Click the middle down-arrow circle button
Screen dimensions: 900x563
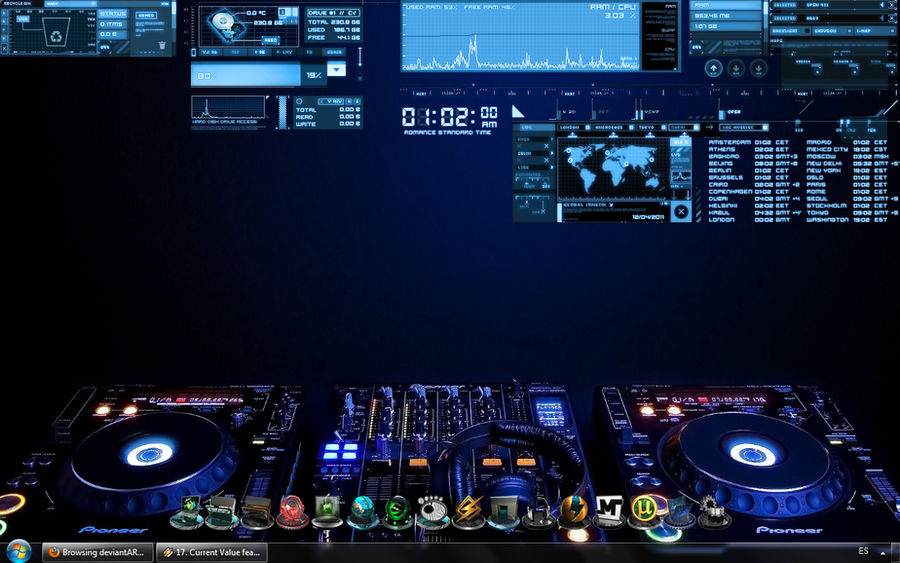[735, 68]
